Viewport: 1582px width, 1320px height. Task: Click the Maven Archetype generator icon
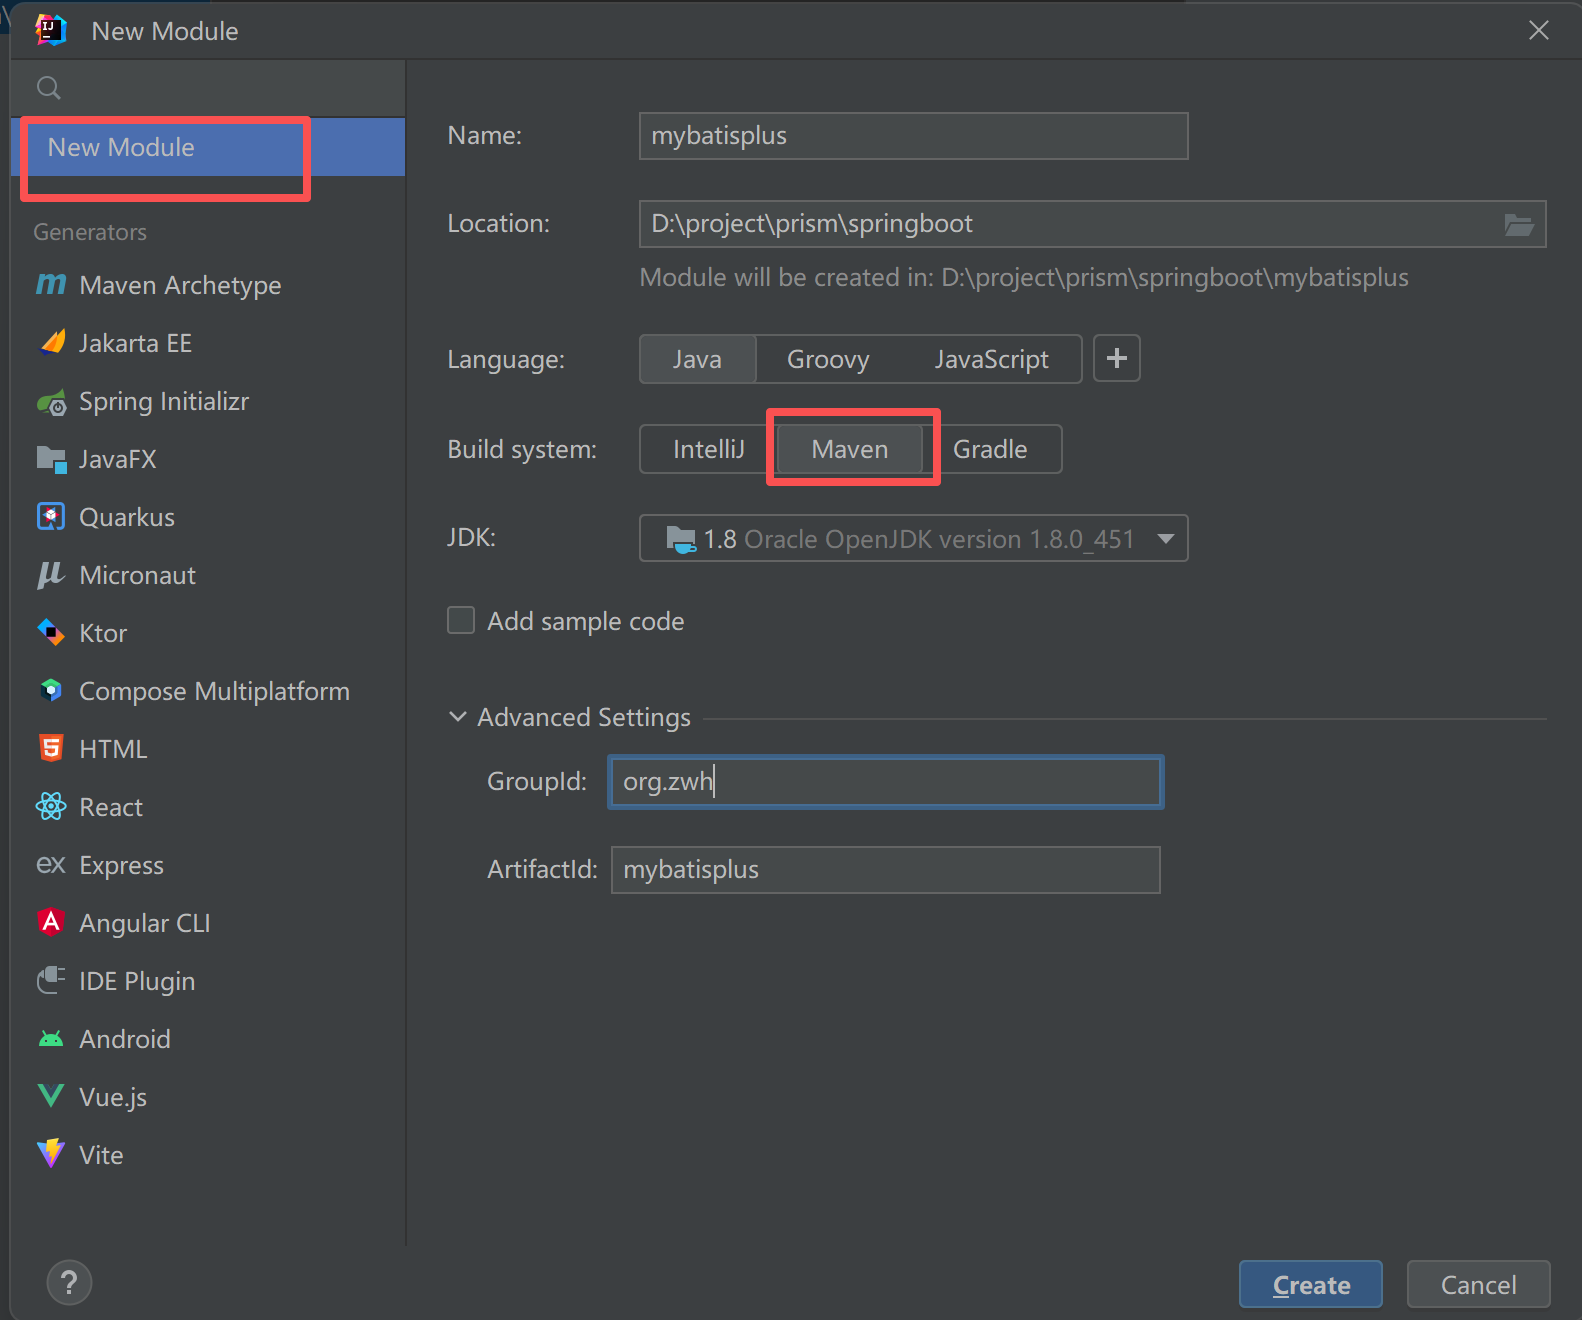tap(51, 285)
